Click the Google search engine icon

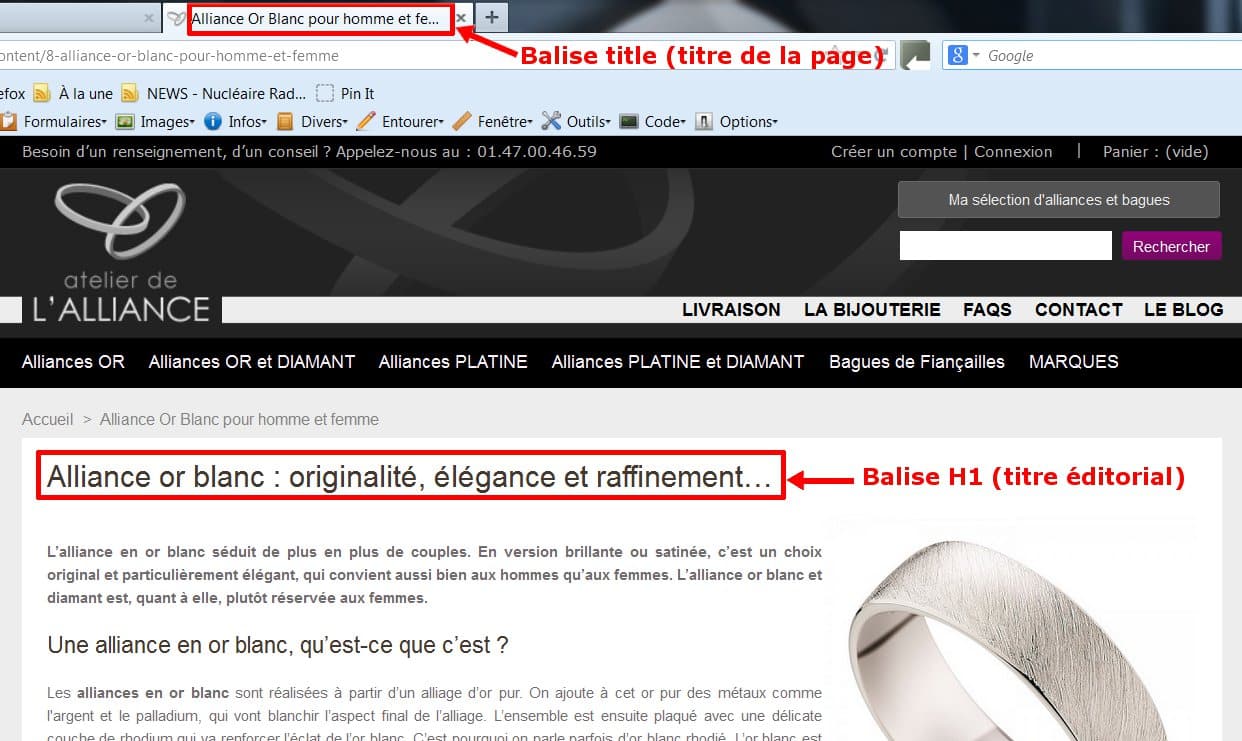pos(957,56)
